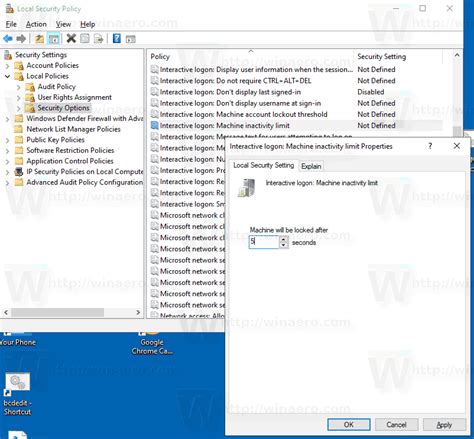Select the Local Security Setting tab
Viewport: 474px width, 439px height.
pos(263,165)
